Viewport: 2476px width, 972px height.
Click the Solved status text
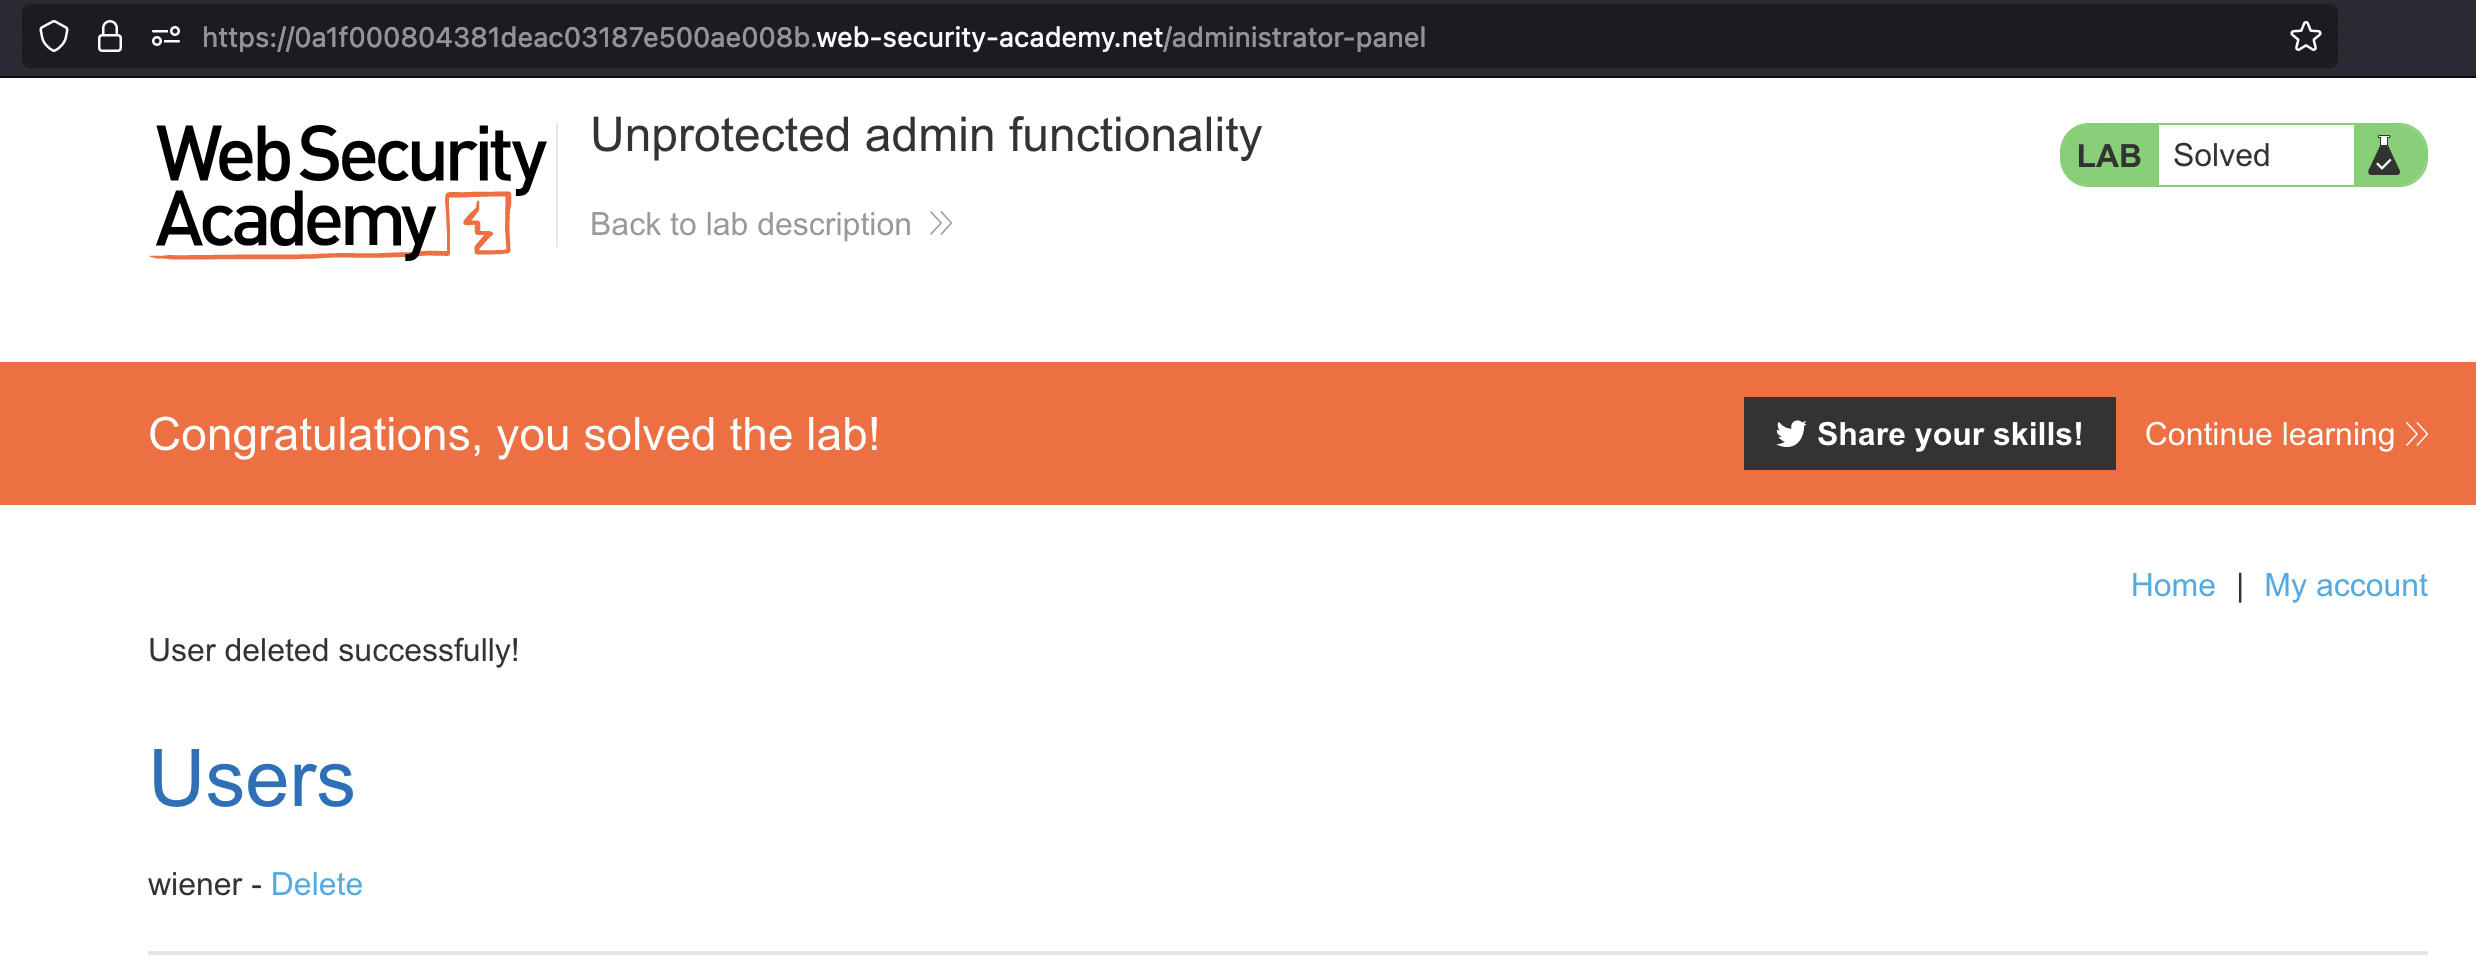(x=2221, y=156)
